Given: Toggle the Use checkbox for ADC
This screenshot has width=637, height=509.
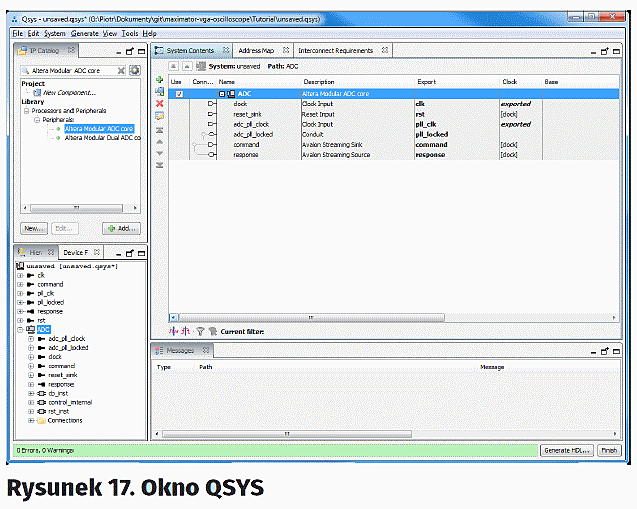Looking at the screenshot, I should pos(179,94).
